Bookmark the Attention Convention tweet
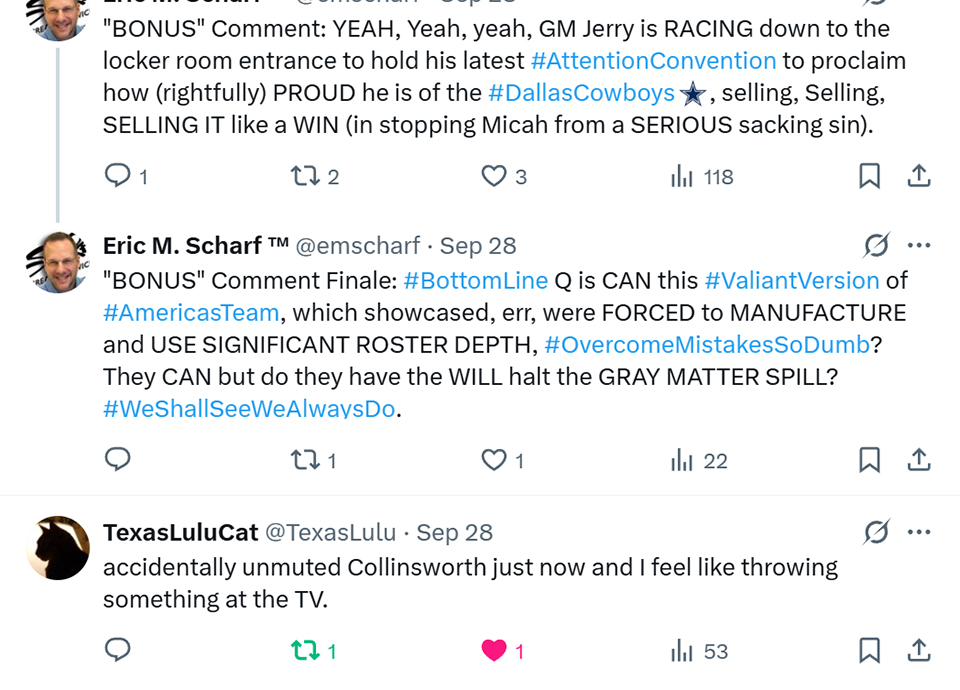This screenshot has width=960, height=690. point(870,177)
